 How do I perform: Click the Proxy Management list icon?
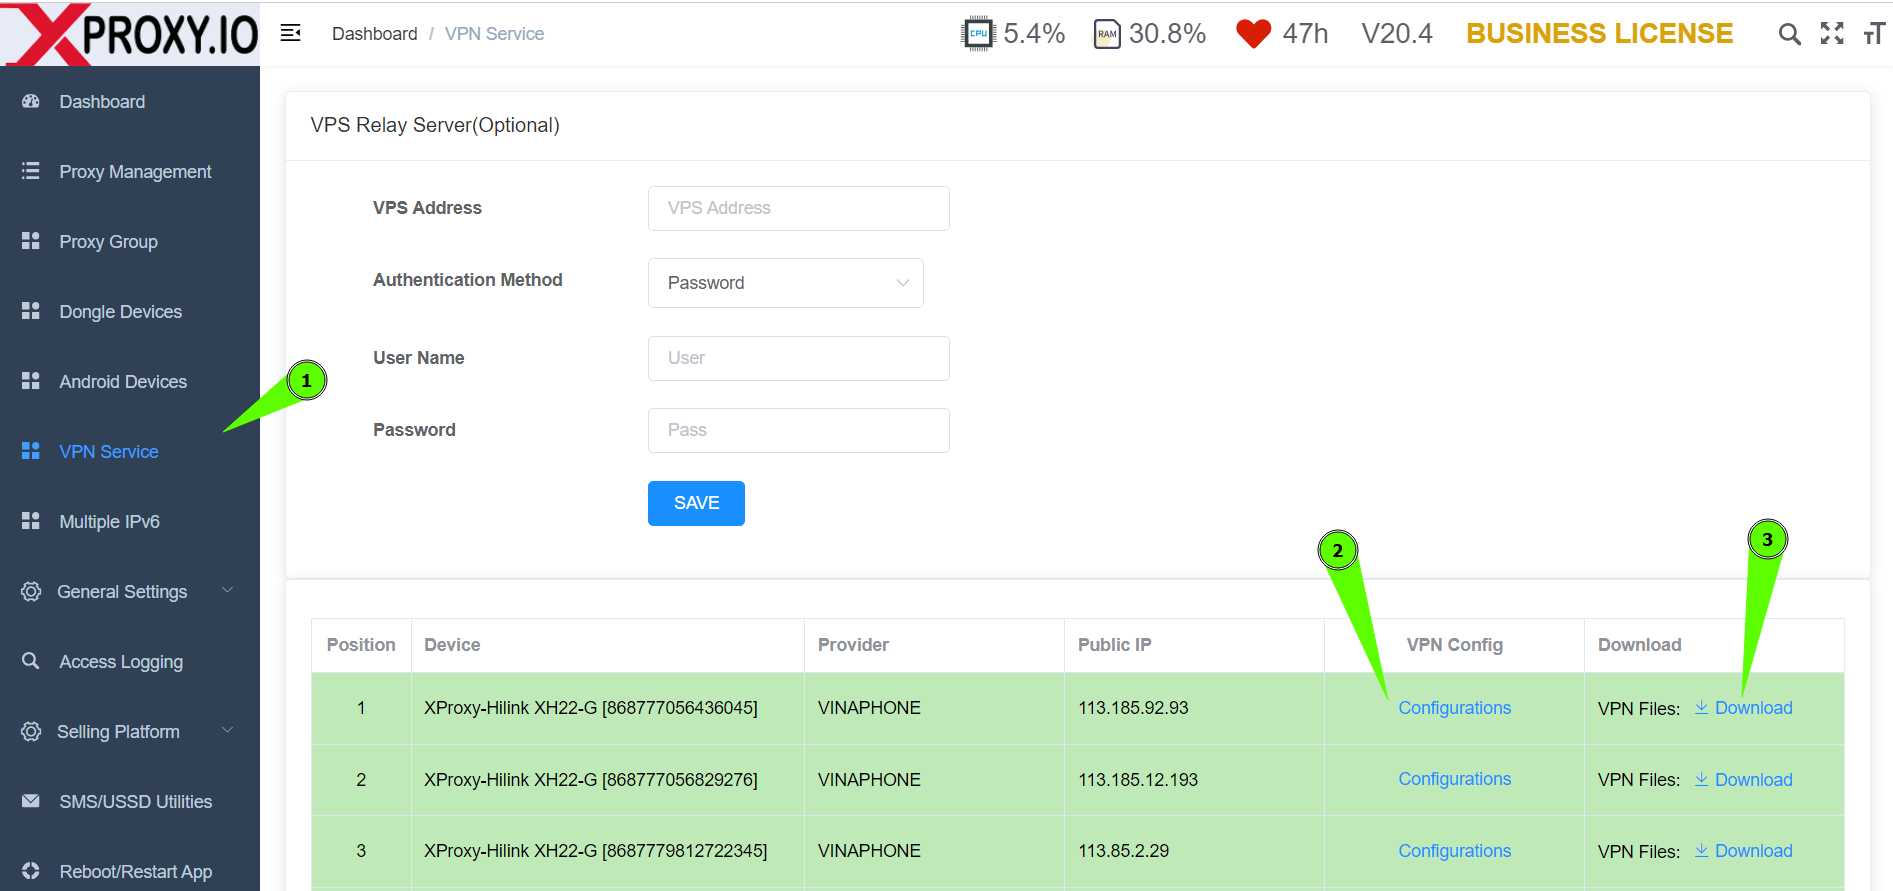click(x=31, y=171)
